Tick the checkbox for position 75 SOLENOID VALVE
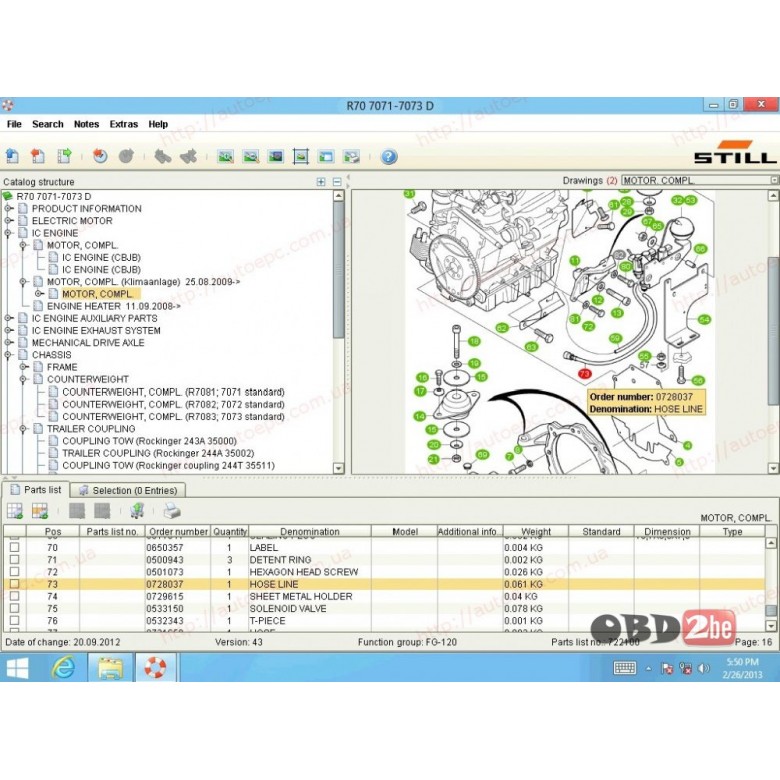This screenshot has width=780, height=780. point(14,608)
